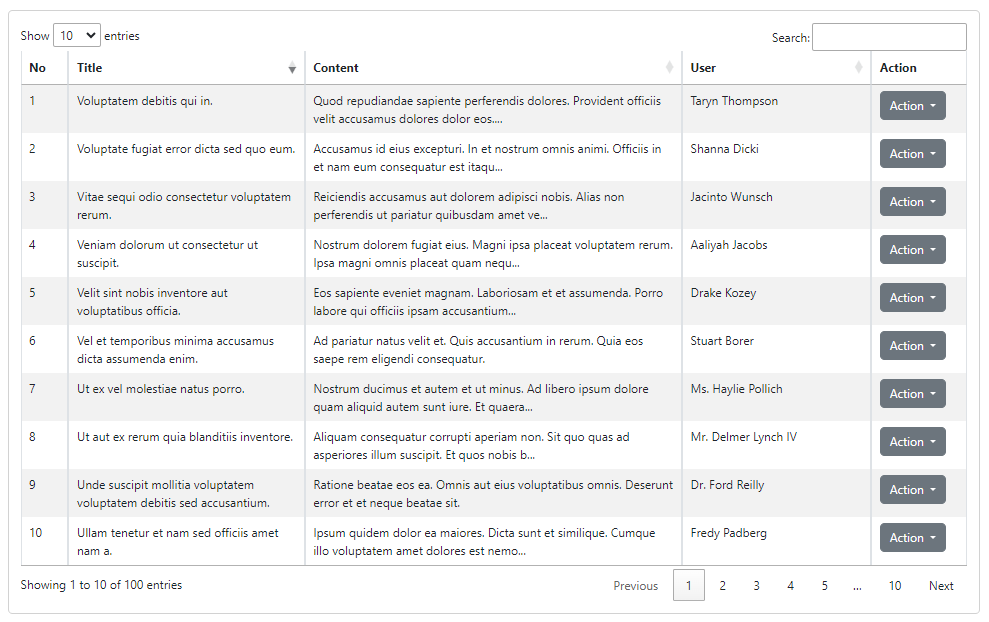989x622 pixels.
Task: Click the Previous pagination link
Action: [x=636, y=585]
